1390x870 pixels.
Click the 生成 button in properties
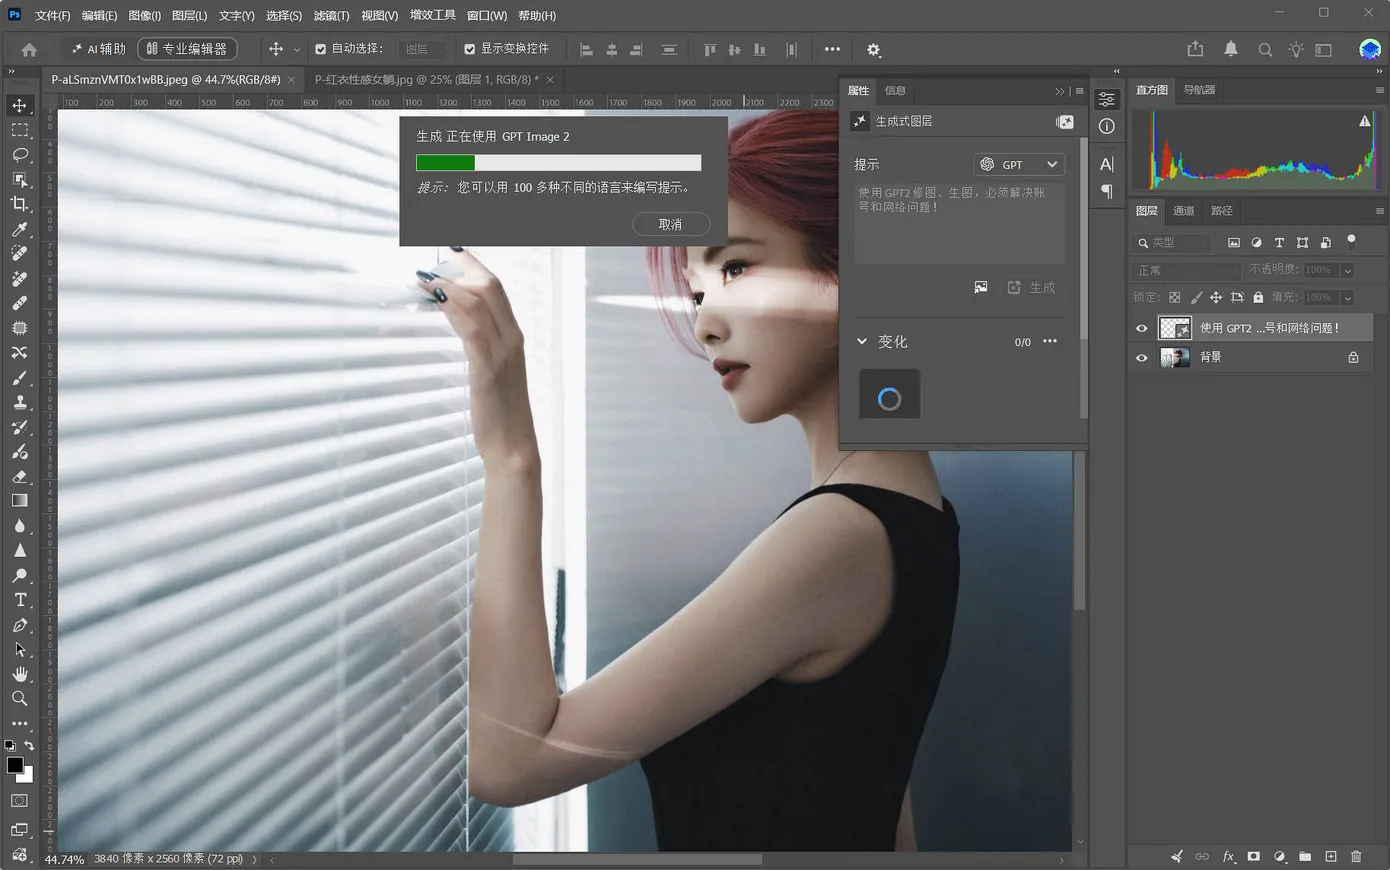point(1032,288)
